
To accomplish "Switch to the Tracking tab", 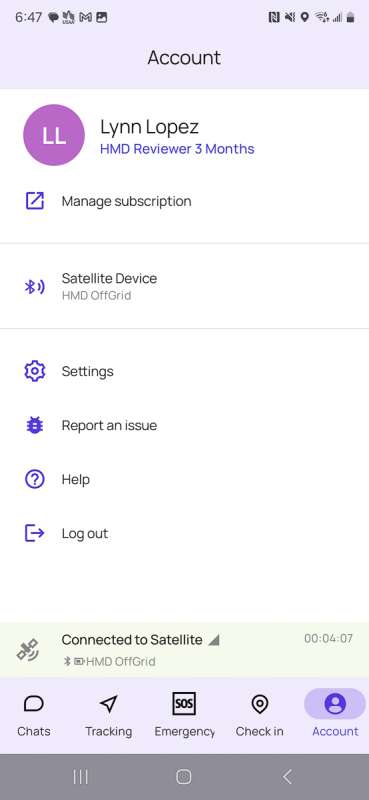I will click(108, 716).
